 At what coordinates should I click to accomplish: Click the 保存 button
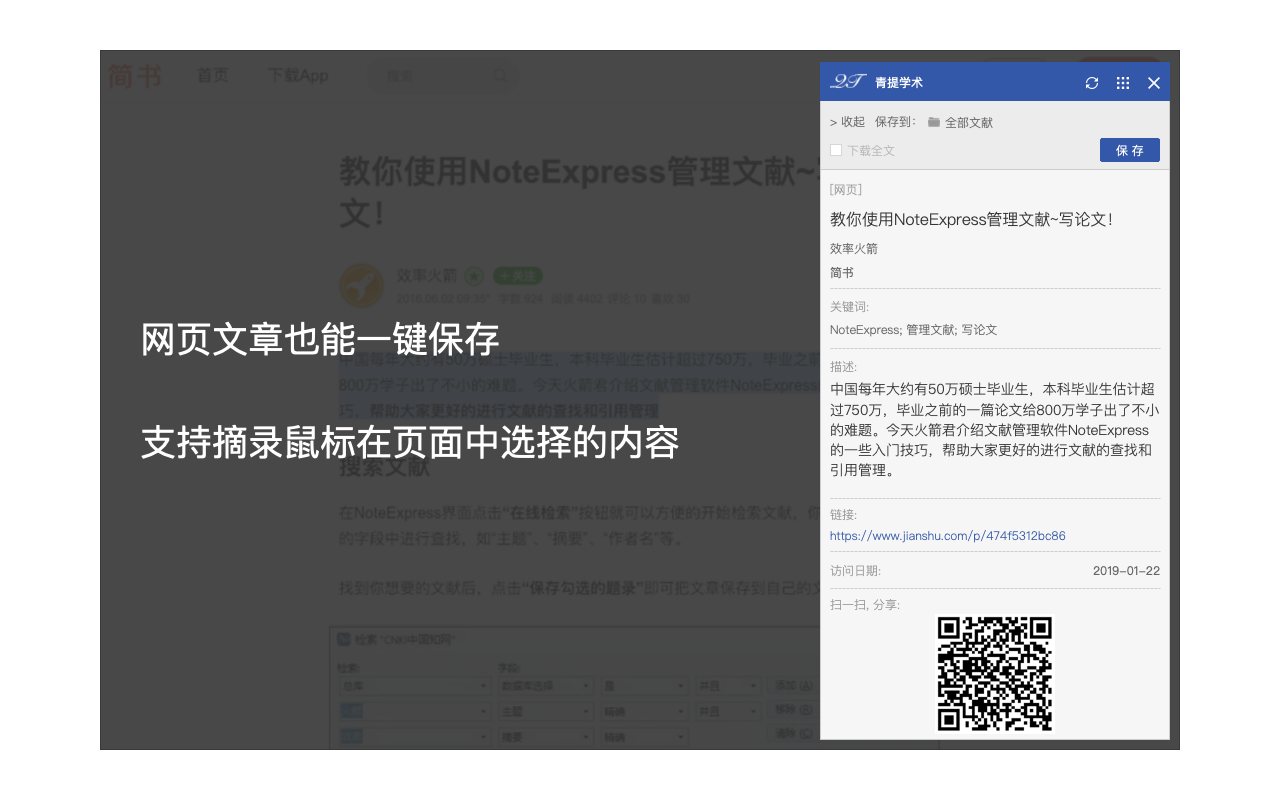(x=1130, y=150)
